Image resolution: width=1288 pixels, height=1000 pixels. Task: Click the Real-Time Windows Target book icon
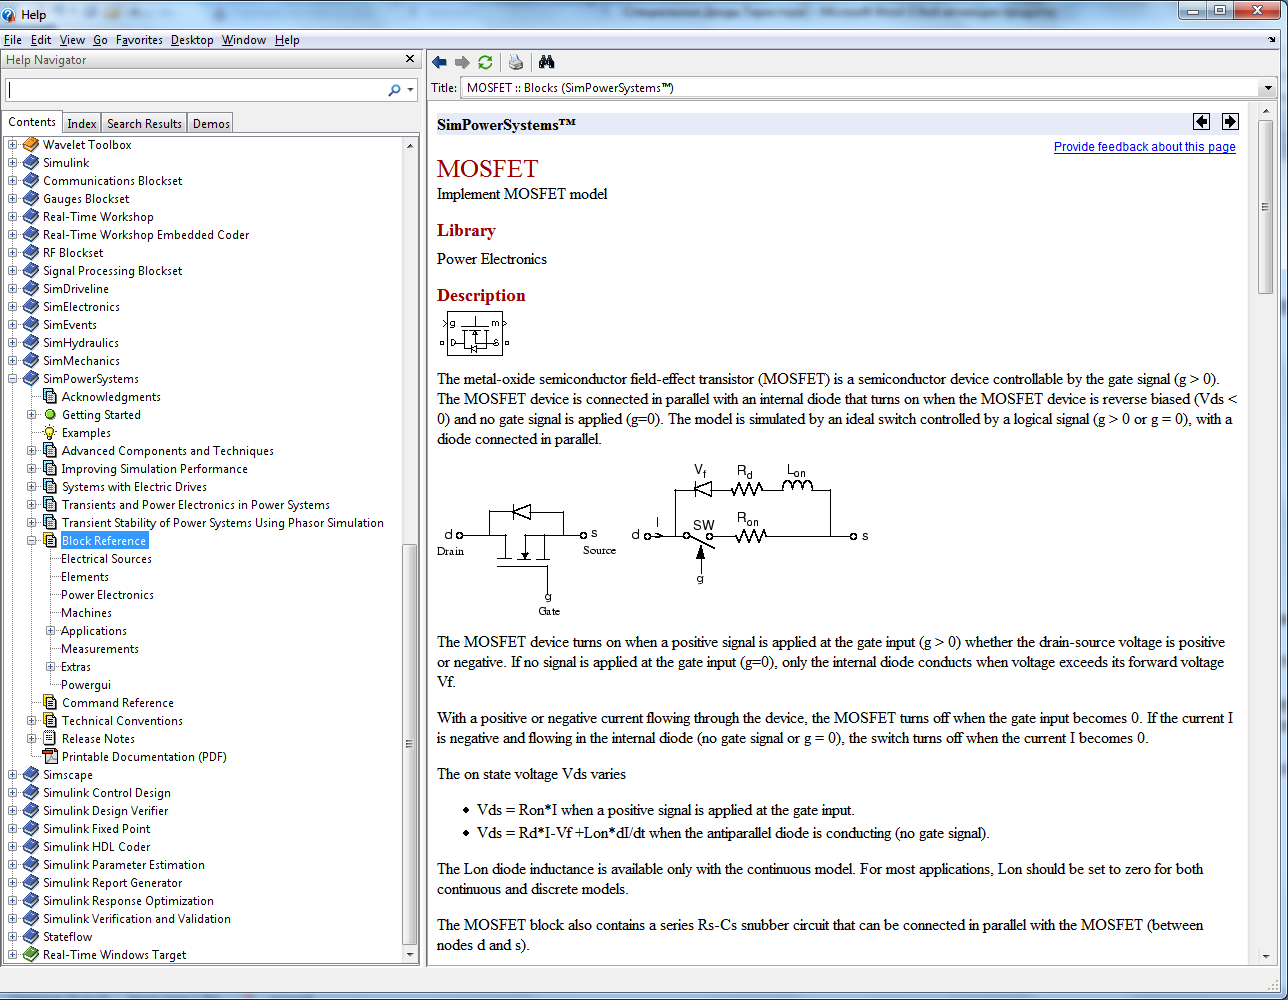[31, 955]
